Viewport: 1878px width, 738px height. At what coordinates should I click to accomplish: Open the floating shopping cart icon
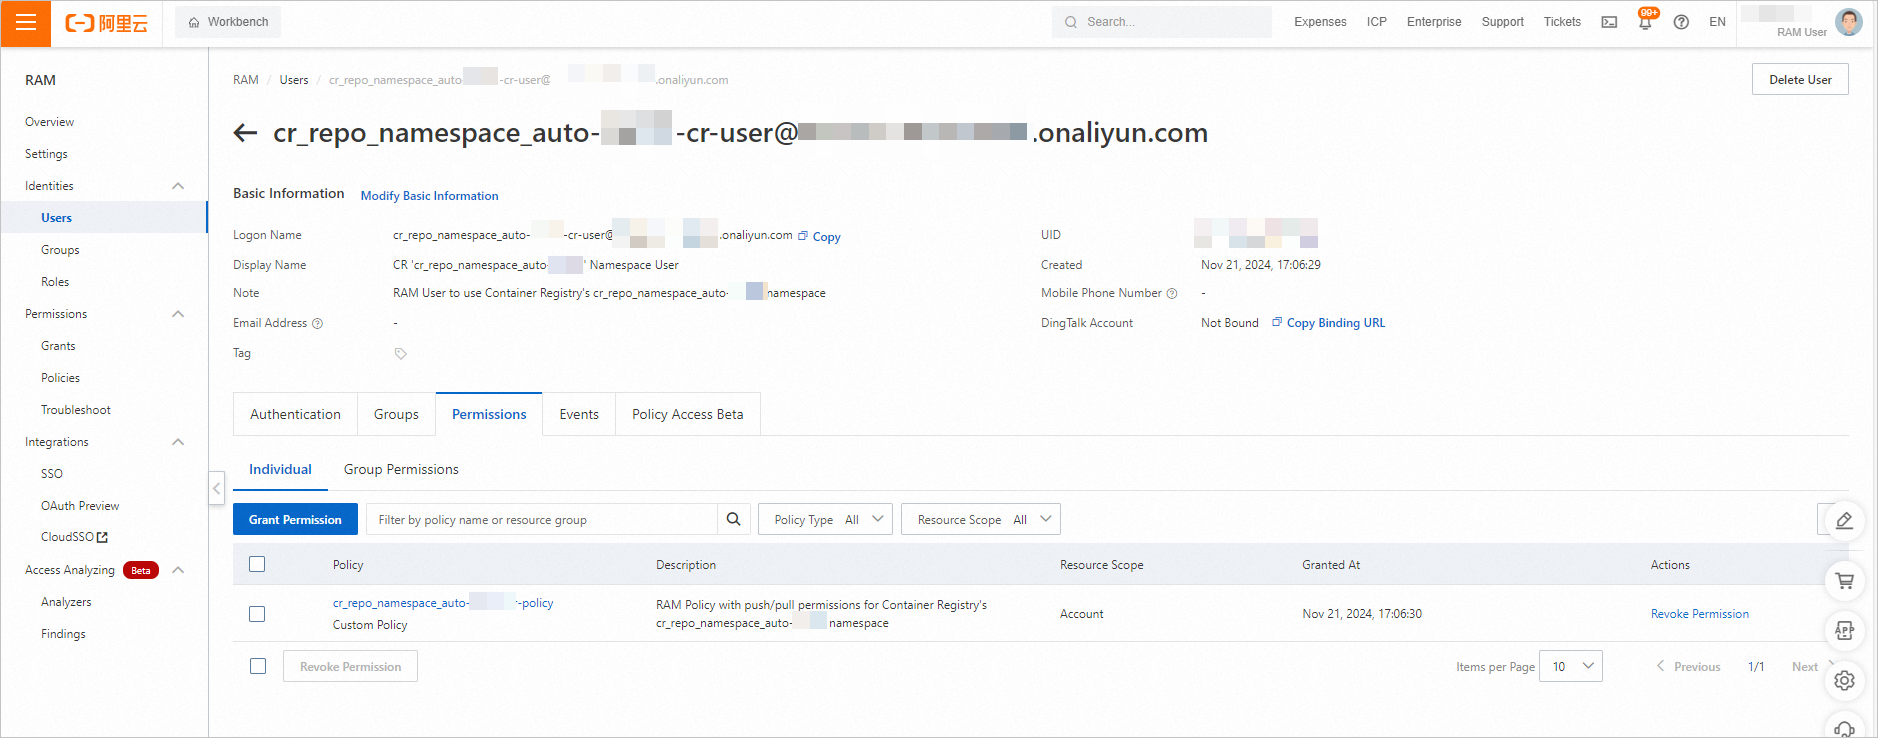point(1845,581)
